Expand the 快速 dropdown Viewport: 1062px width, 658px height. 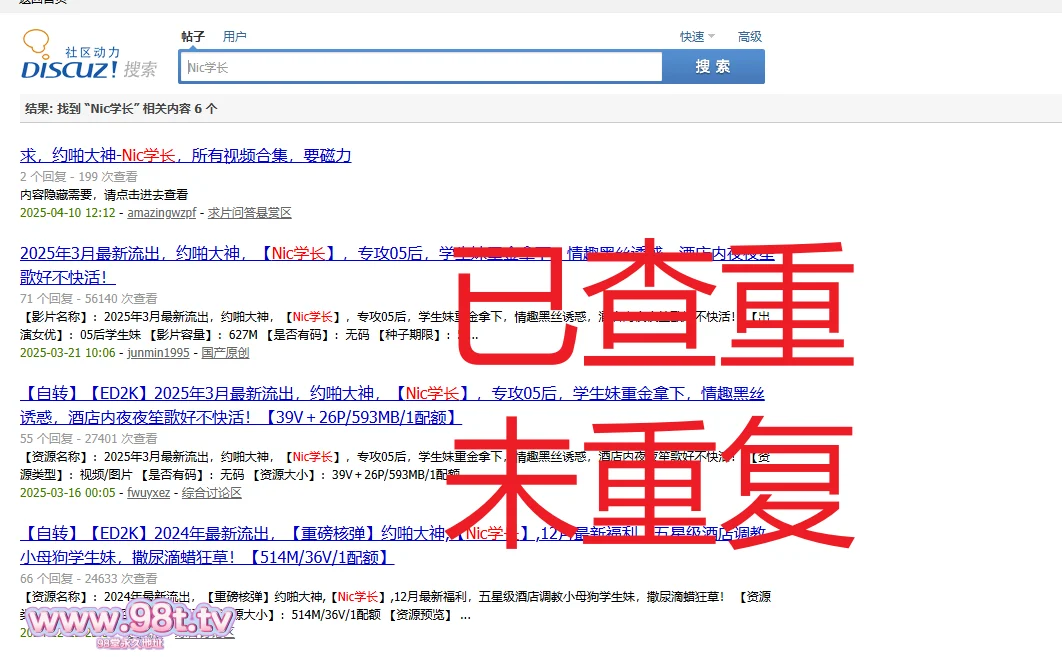[x=696, y=37]
